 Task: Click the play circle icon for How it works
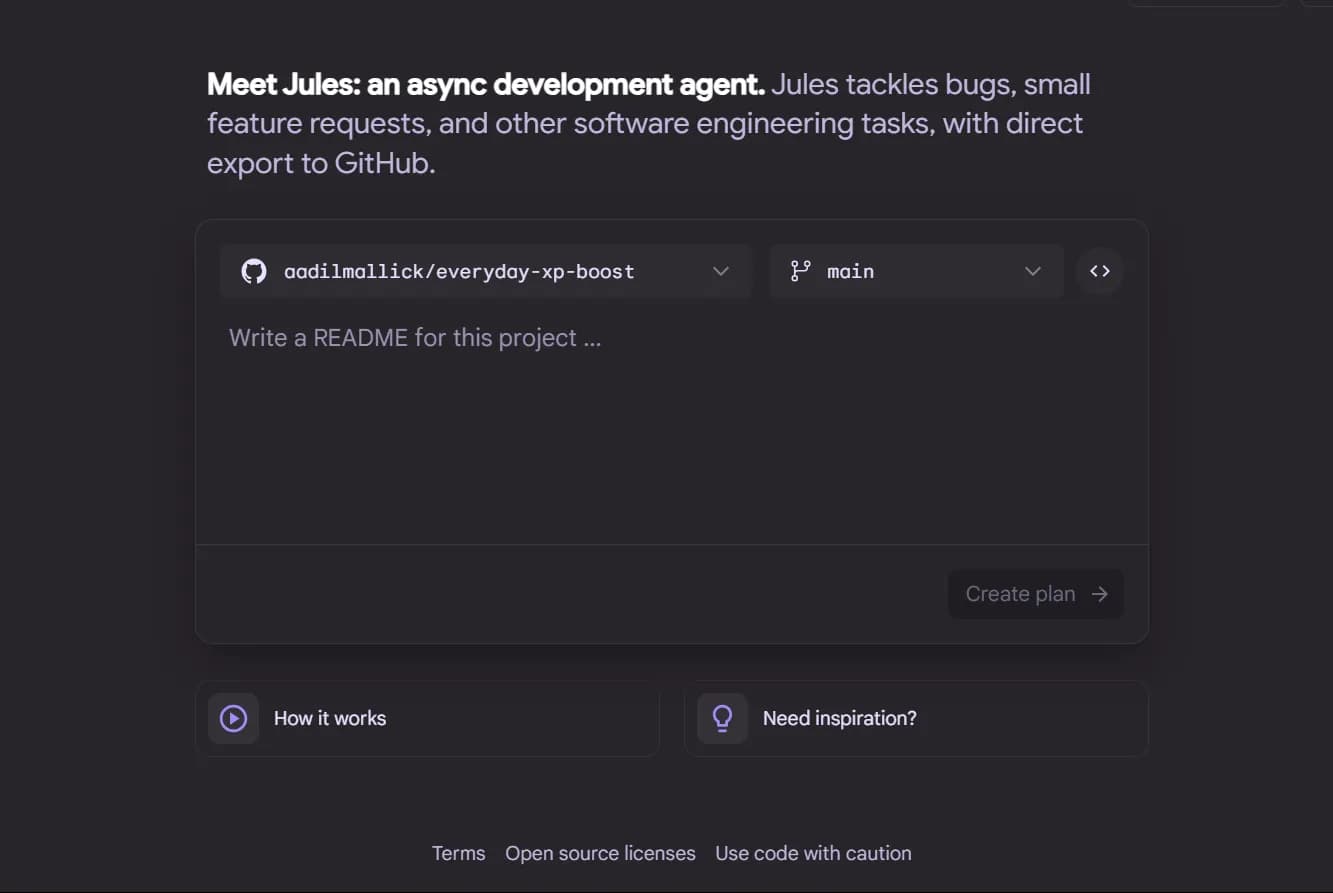click(233, 718)
